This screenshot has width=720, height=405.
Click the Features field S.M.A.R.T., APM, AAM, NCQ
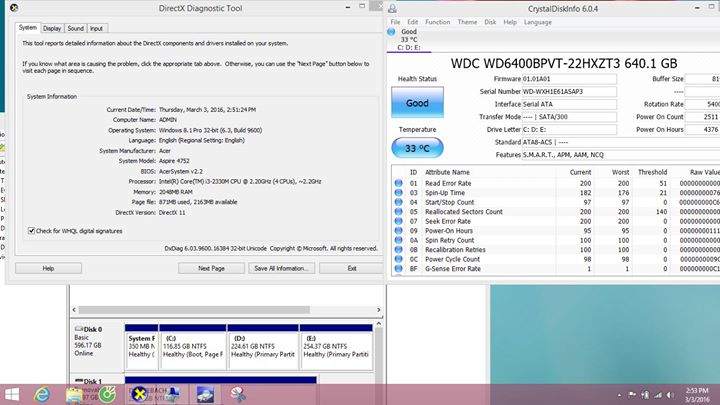[621, 155]
